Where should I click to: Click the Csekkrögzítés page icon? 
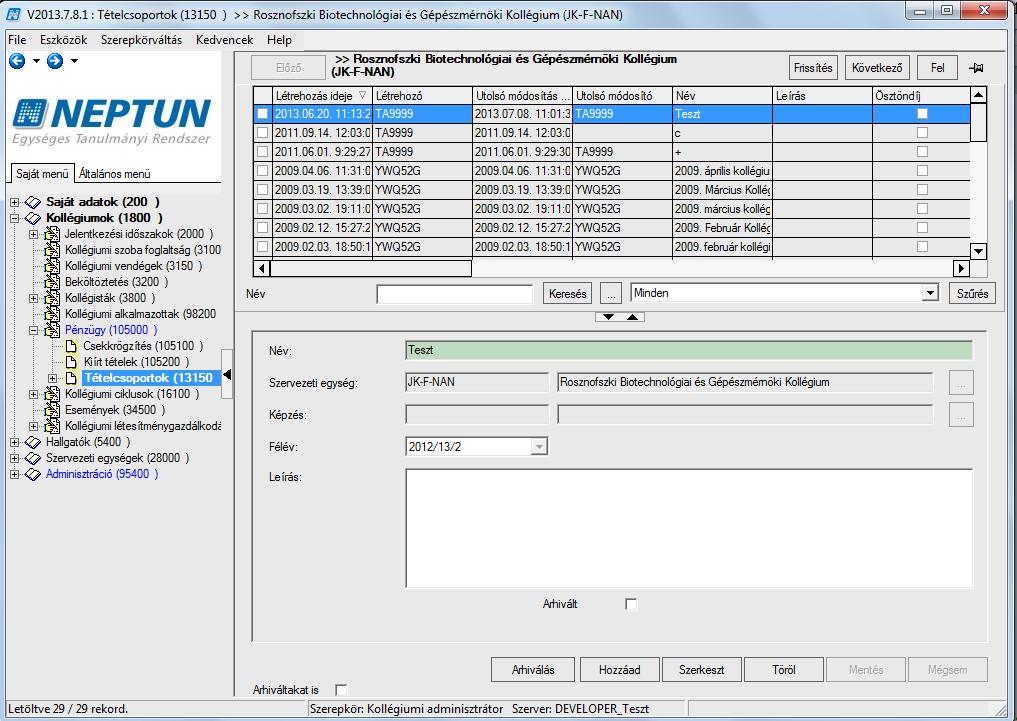[71, 346]
